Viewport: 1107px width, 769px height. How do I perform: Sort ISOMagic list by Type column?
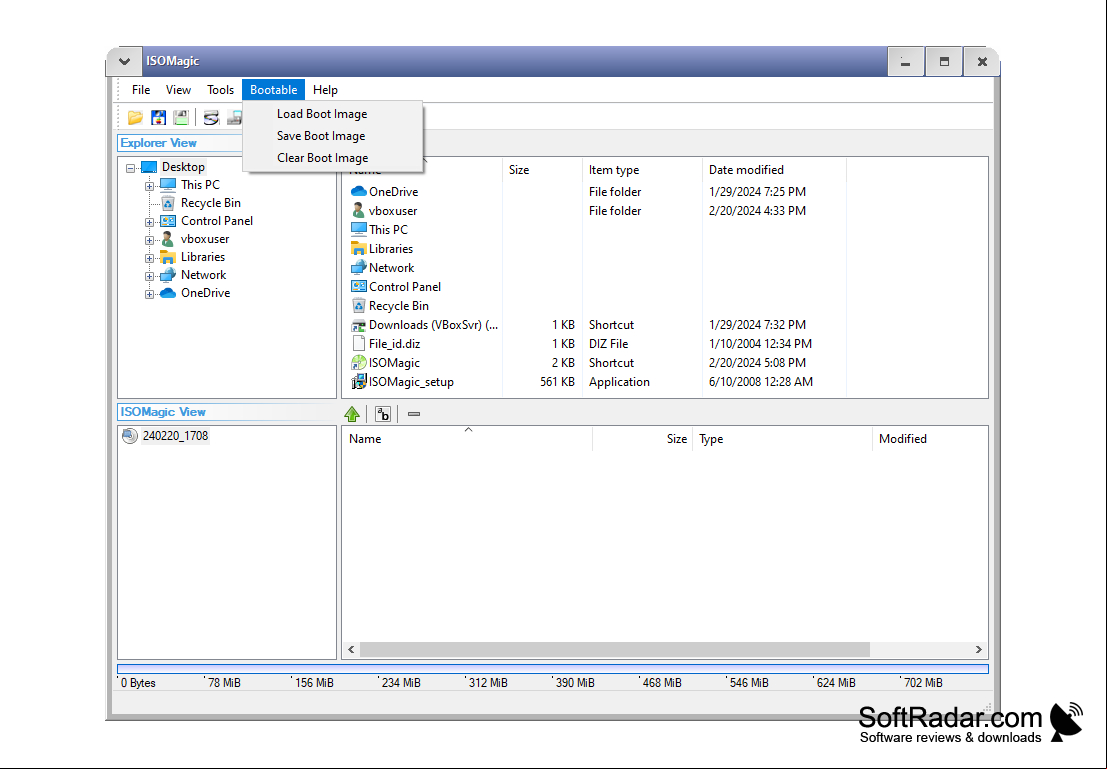[x=782, y=439]
